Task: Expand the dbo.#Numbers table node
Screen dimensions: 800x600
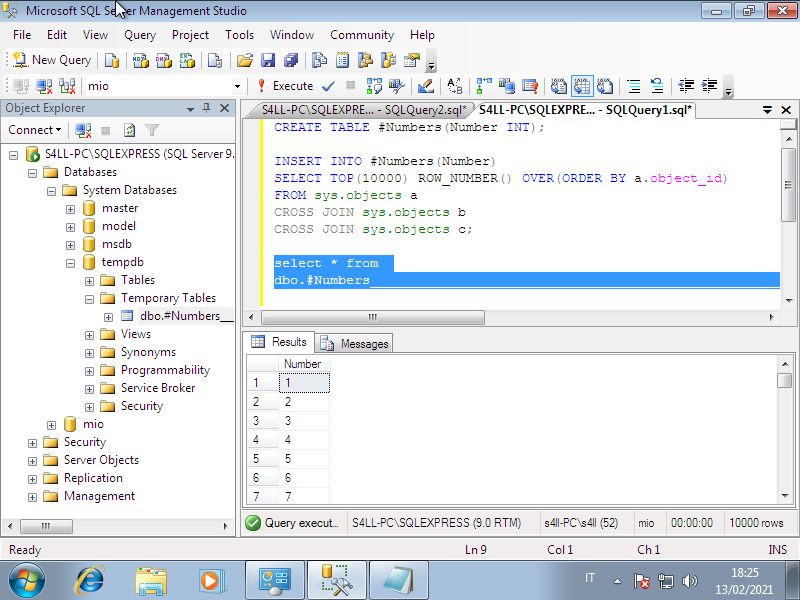Action: 108,318
